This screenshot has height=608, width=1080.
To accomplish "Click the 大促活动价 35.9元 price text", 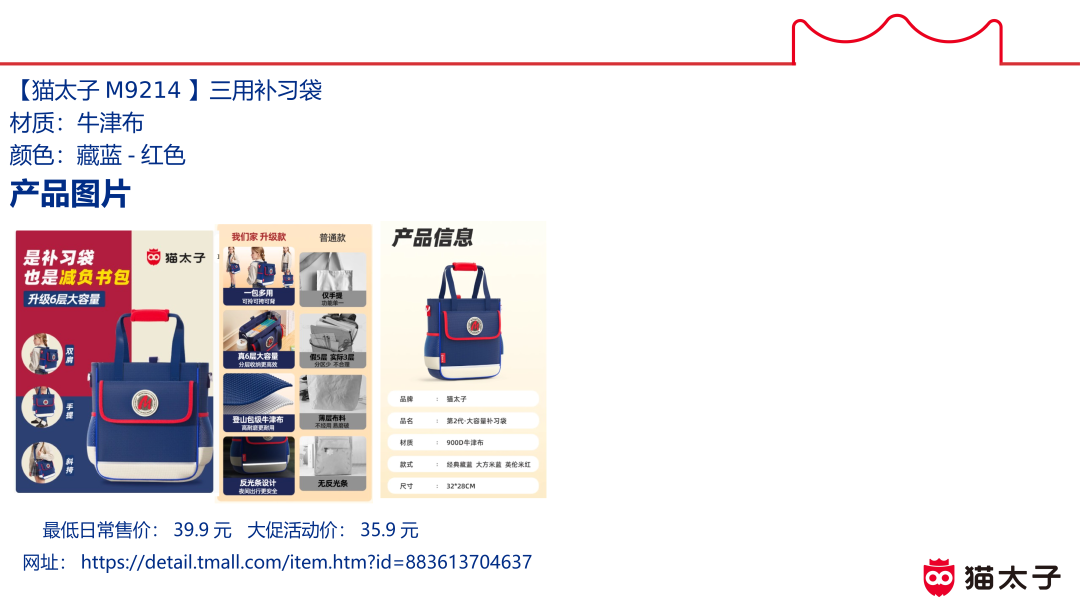I will pyautogui.click(x=333, y=530).
